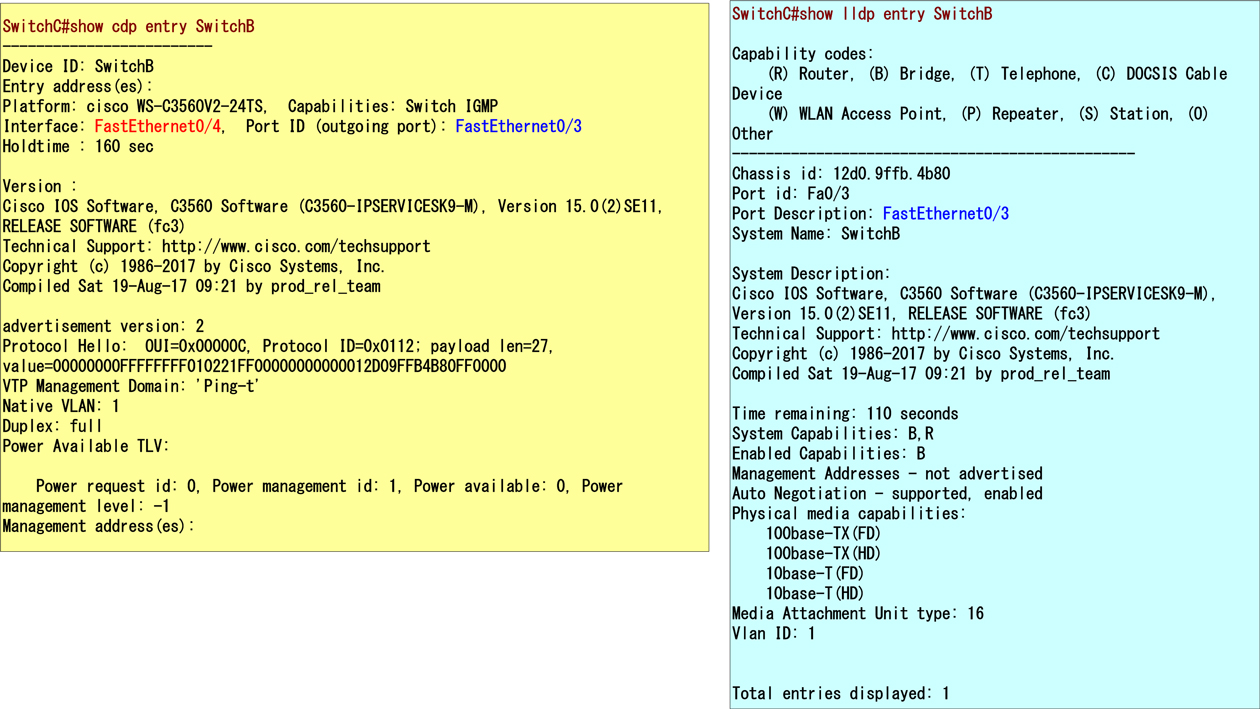
Task: Click the 'Time remaining: 110 seconds' line
Action: [844, 414]
